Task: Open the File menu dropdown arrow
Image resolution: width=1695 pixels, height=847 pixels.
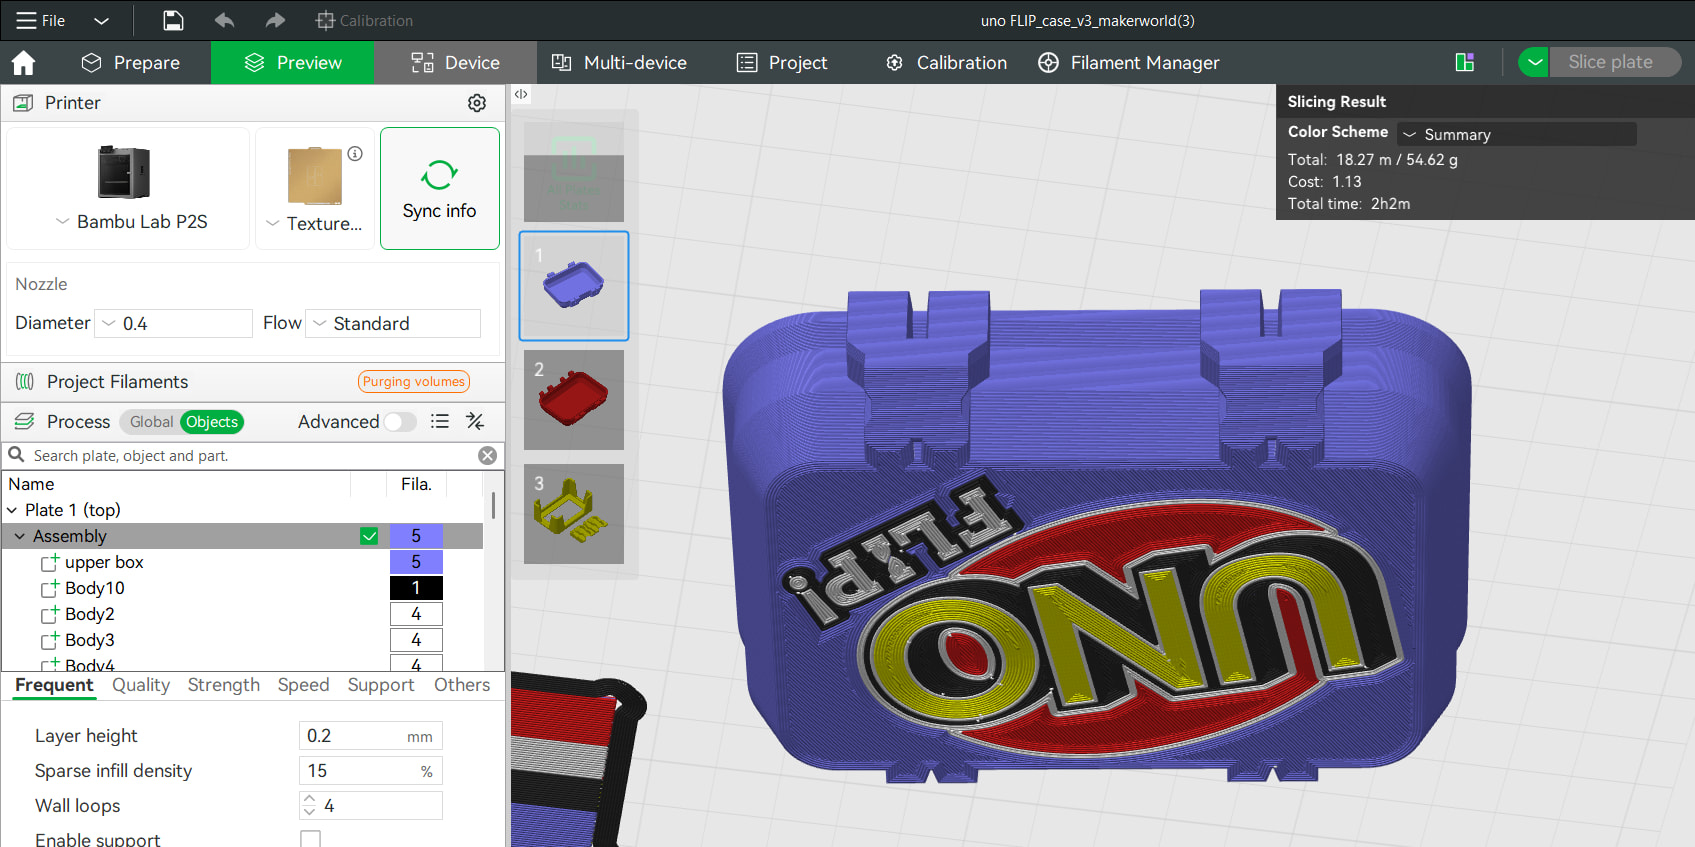Action: click(101, 20)
